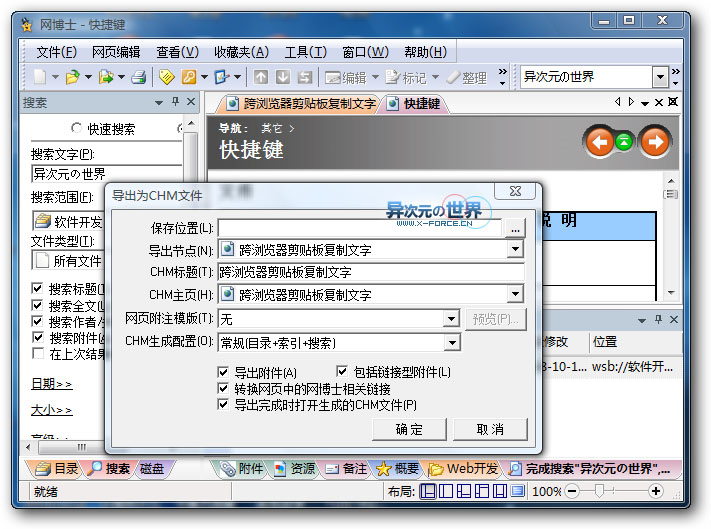The height and width of the screenshot is (529, 711).
Task: Click the 确定 button
Action: 409,429
